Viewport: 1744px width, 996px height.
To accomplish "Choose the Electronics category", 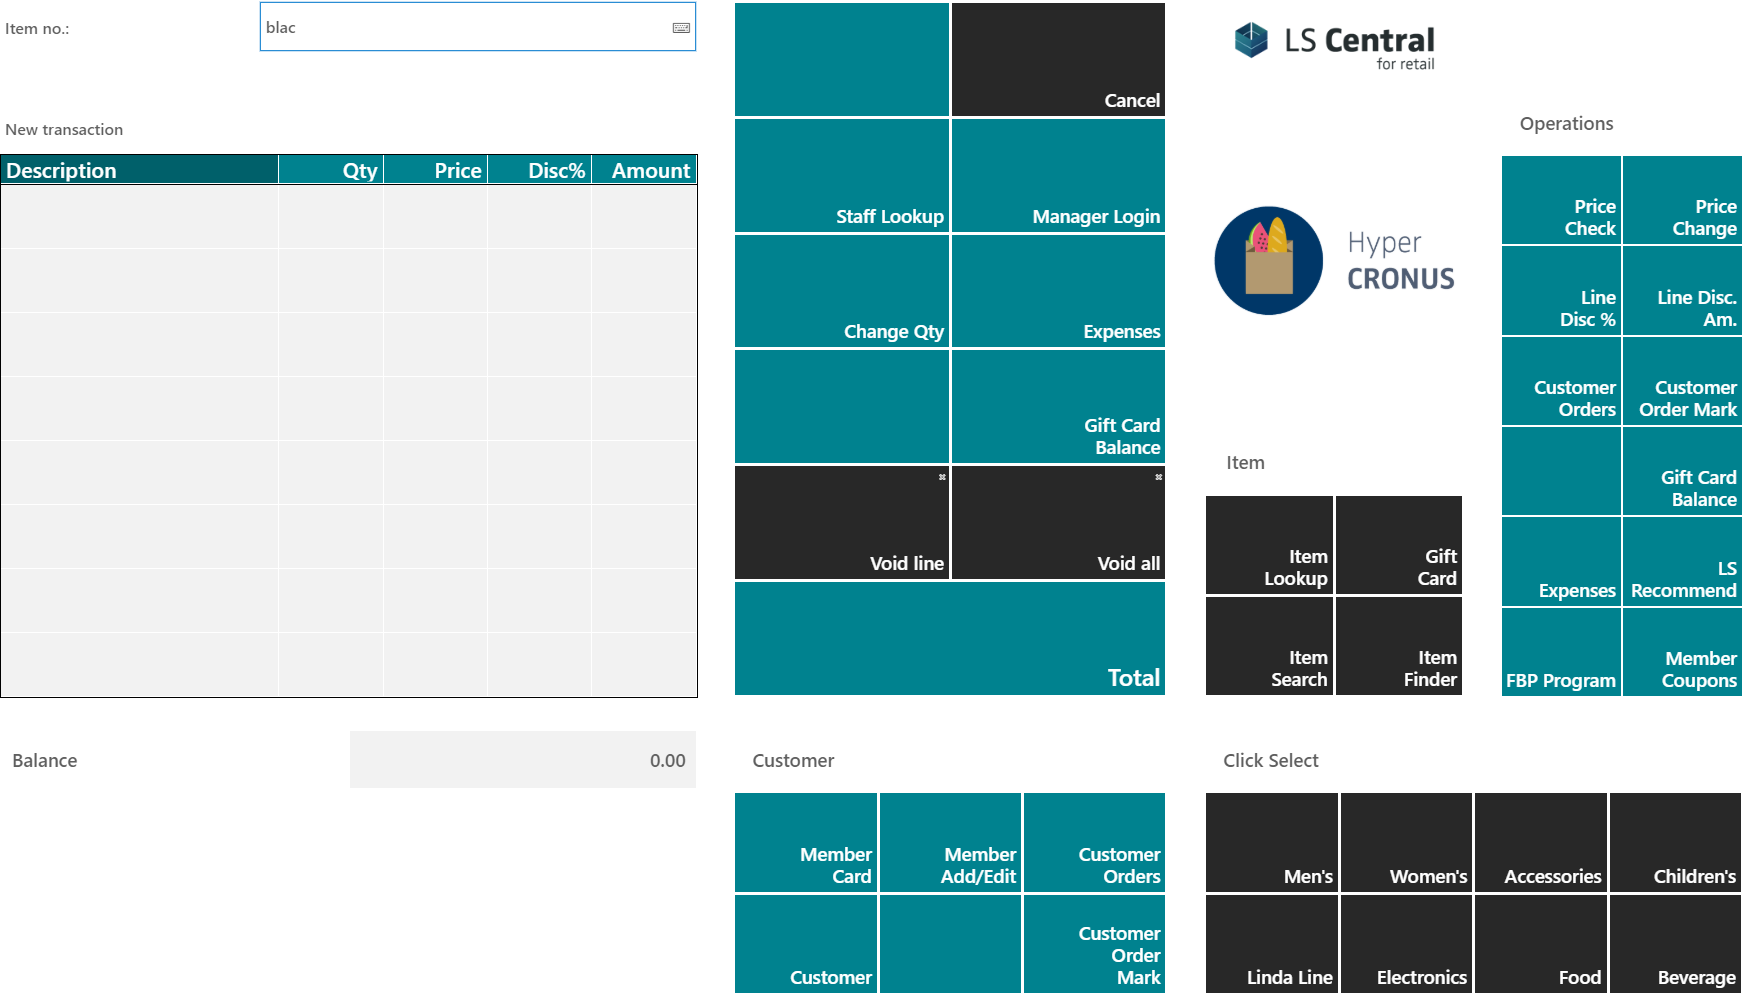I will [1406, 944].
